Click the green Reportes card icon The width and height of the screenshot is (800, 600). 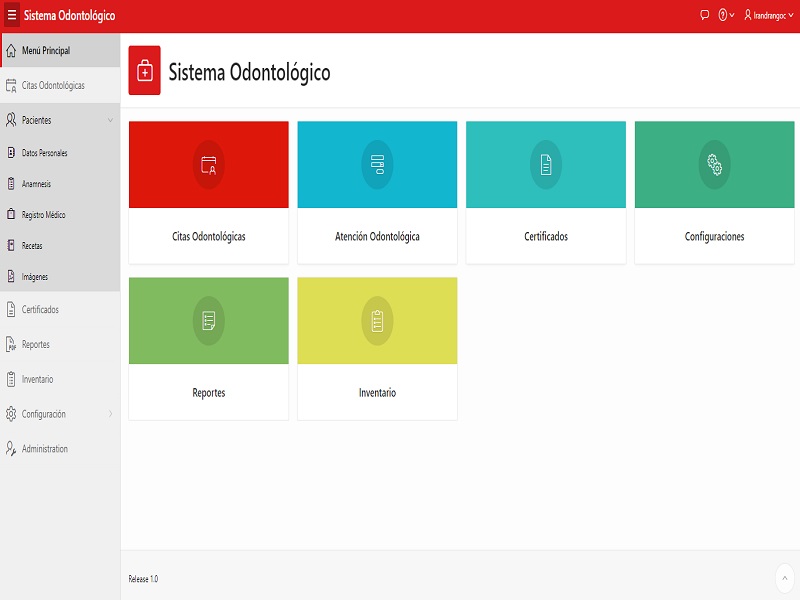(209, 321)
